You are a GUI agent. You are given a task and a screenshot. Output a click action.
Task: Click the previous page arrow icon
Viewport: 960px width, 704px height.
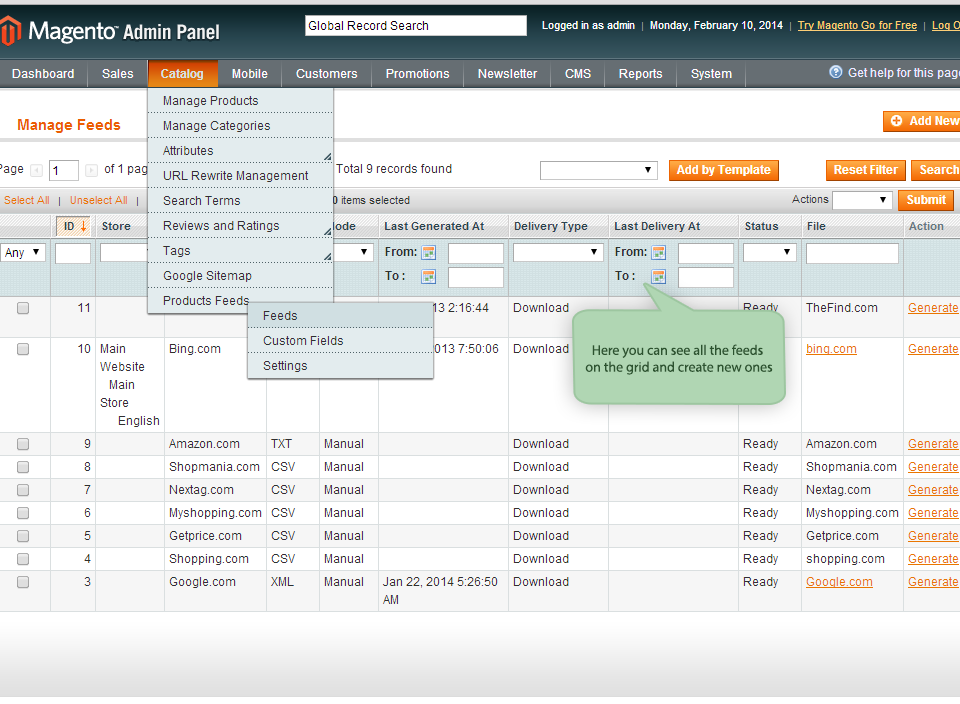click(37, 170)
